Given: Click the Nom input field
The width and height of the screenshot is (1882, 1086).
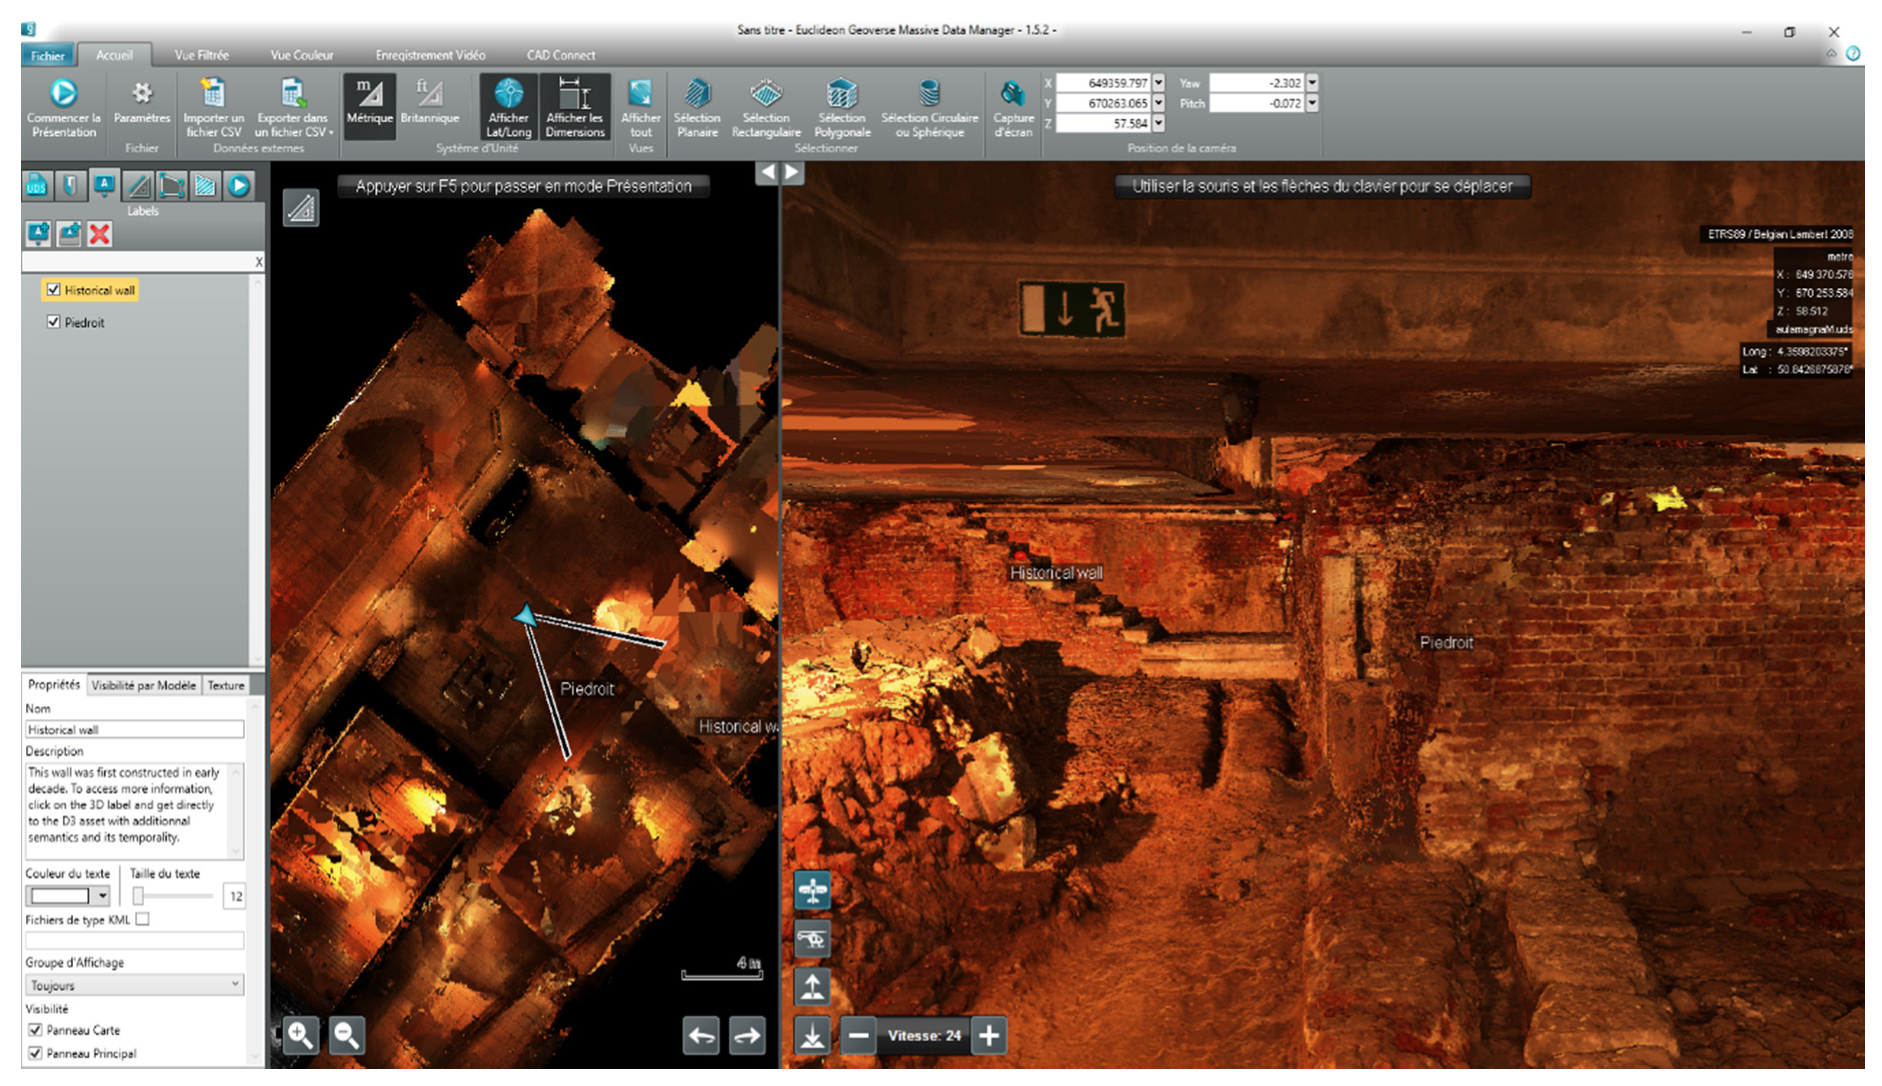Looking at the screenshot, I should [134, 730].
